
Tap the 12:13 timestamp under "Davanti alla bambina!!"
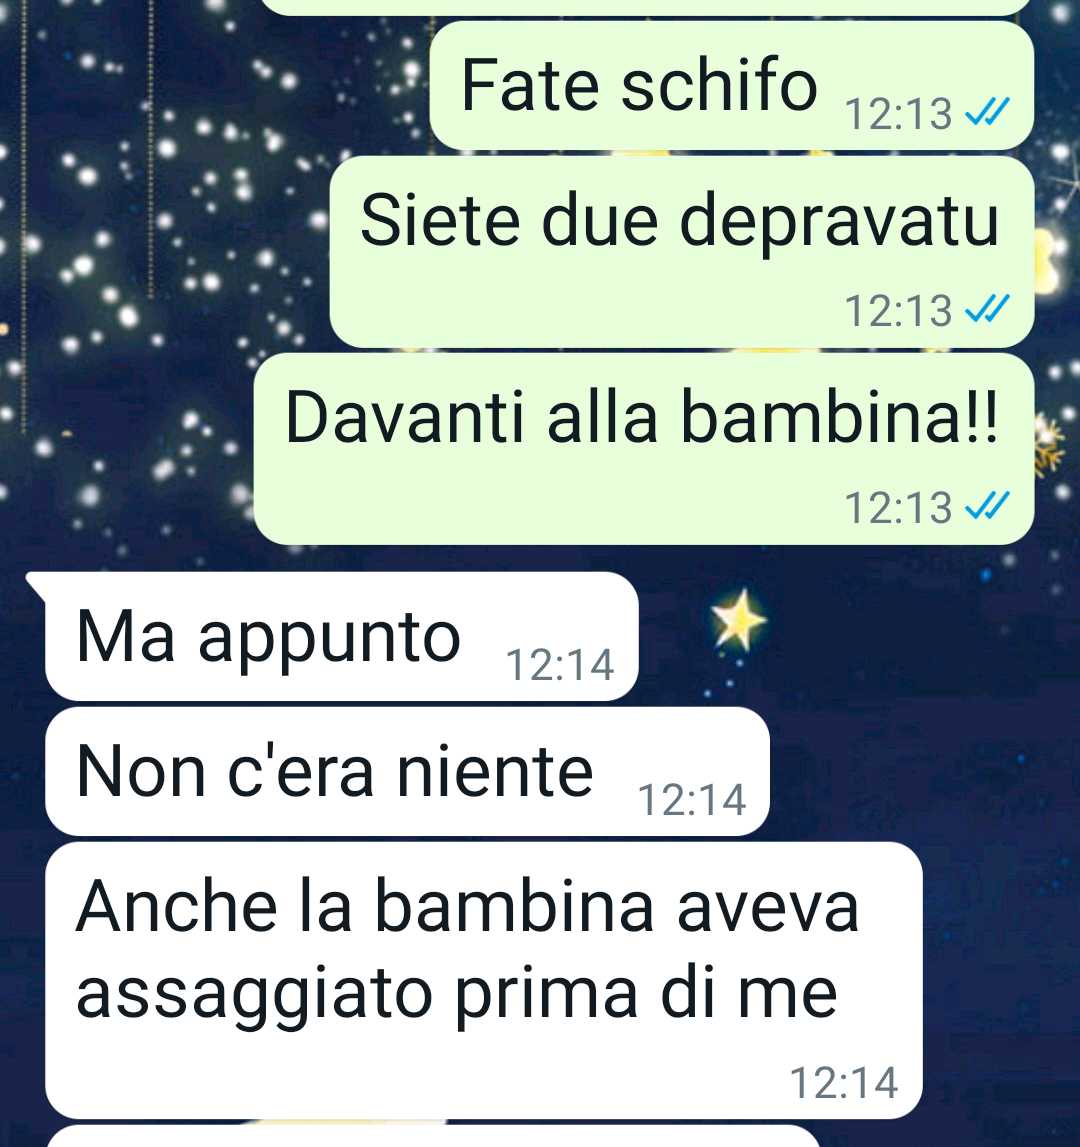[898, 508]
